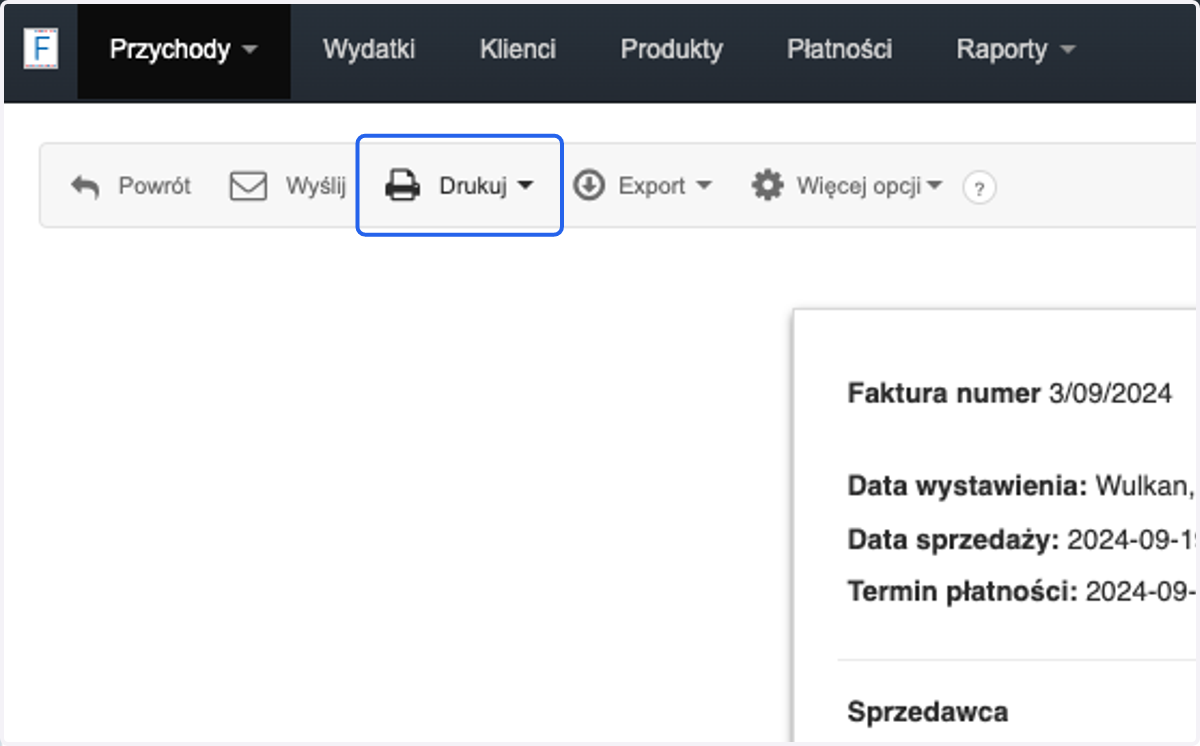
Task: Open the Przychody menu
Action: click(184, 50)
